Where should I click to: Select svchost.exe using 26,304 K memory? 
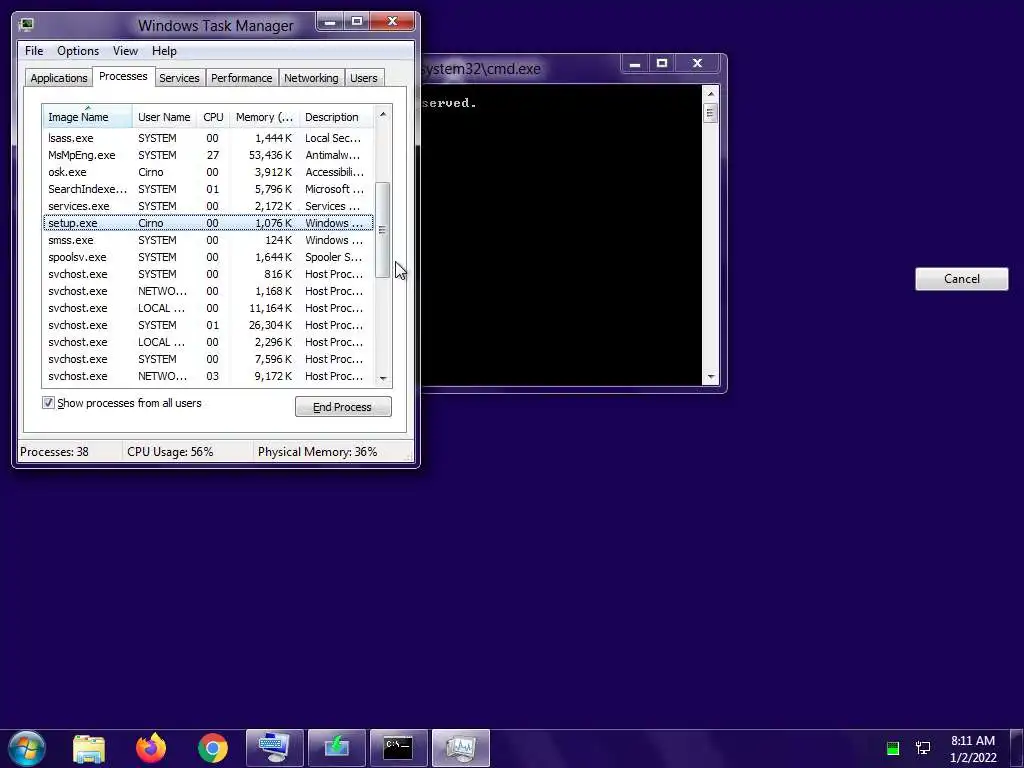(x=208, y=325)
